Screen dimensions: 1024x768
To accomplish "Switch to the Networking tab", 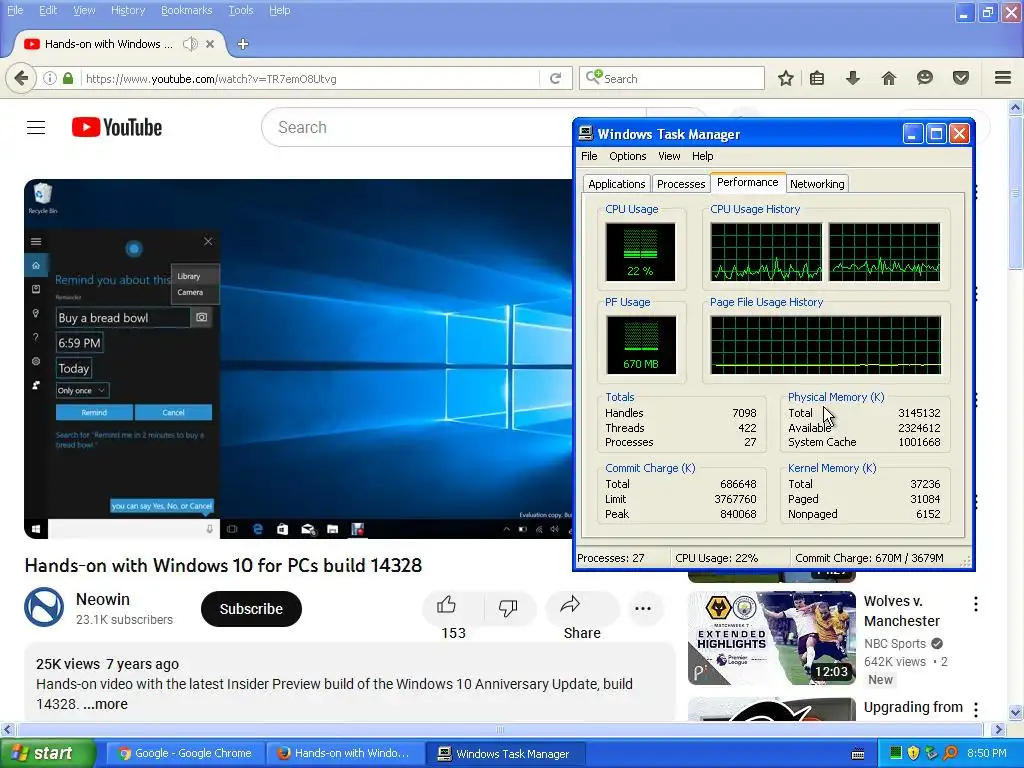I will pyautogui.click(x=817, y=184).
